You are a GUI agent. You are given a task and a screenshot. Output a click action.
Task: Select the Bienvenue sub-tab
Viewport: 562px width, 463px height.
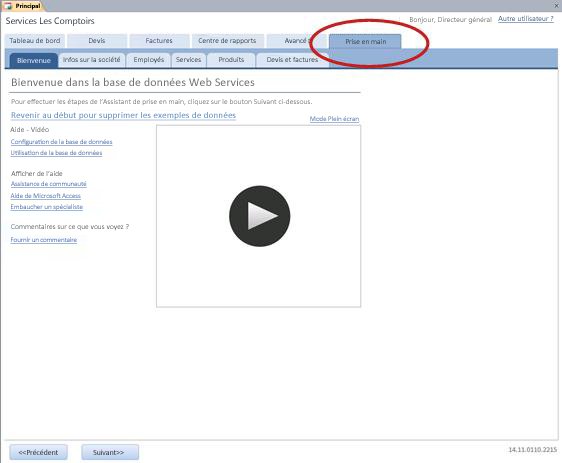34,61
